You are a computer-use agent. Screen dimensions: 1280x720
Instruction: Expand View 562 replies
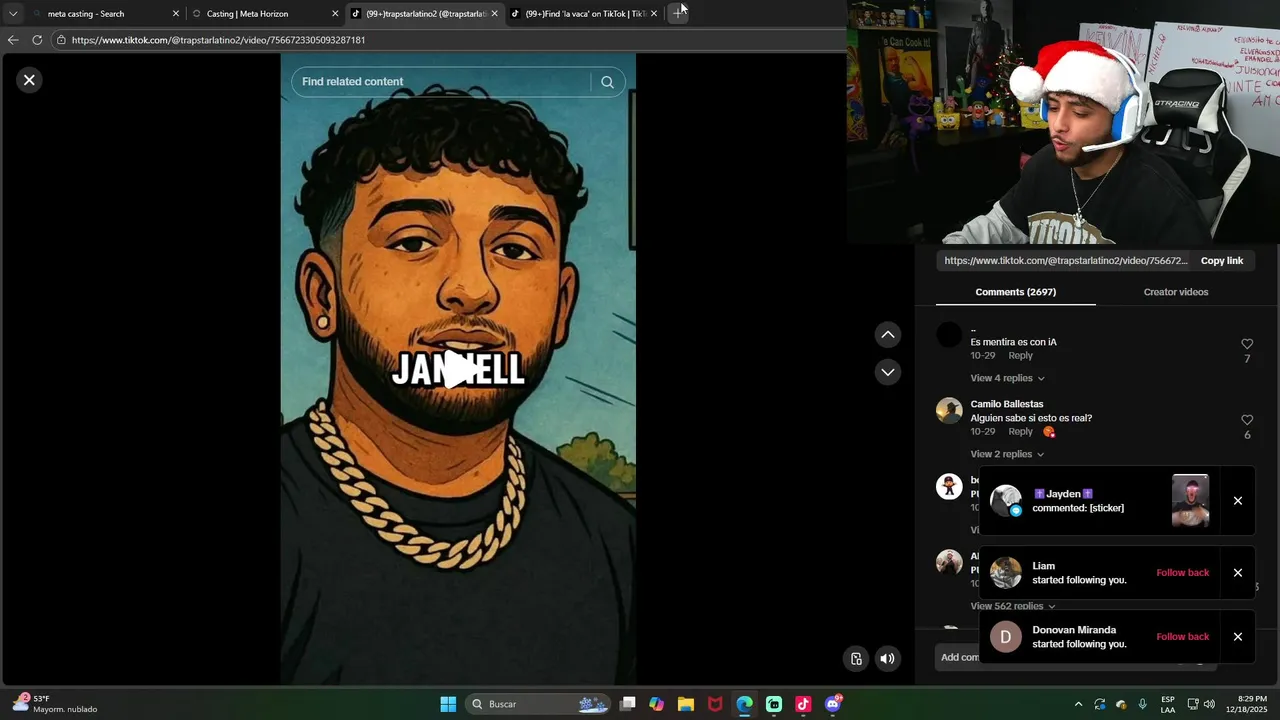coord(1012,606)
